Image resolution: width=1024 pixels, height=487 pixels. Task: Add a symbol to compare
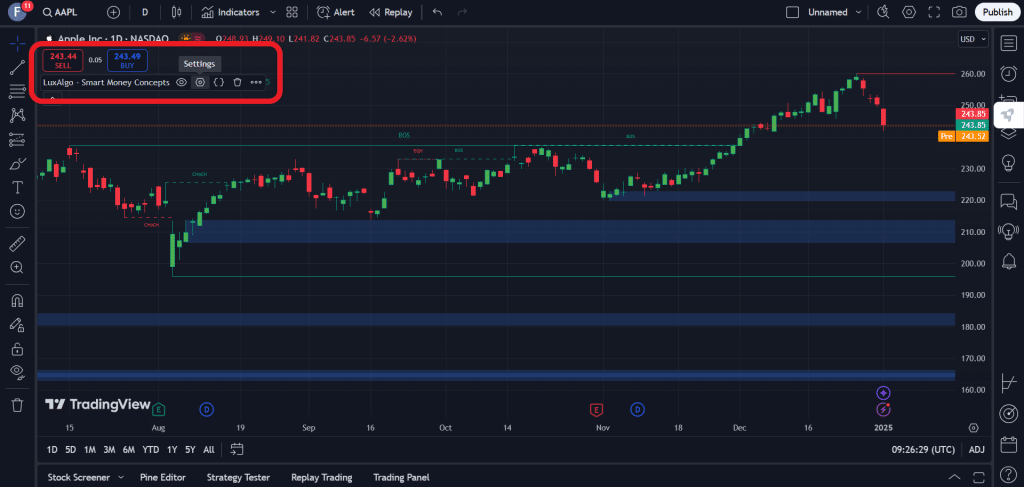tap(114, 12)
